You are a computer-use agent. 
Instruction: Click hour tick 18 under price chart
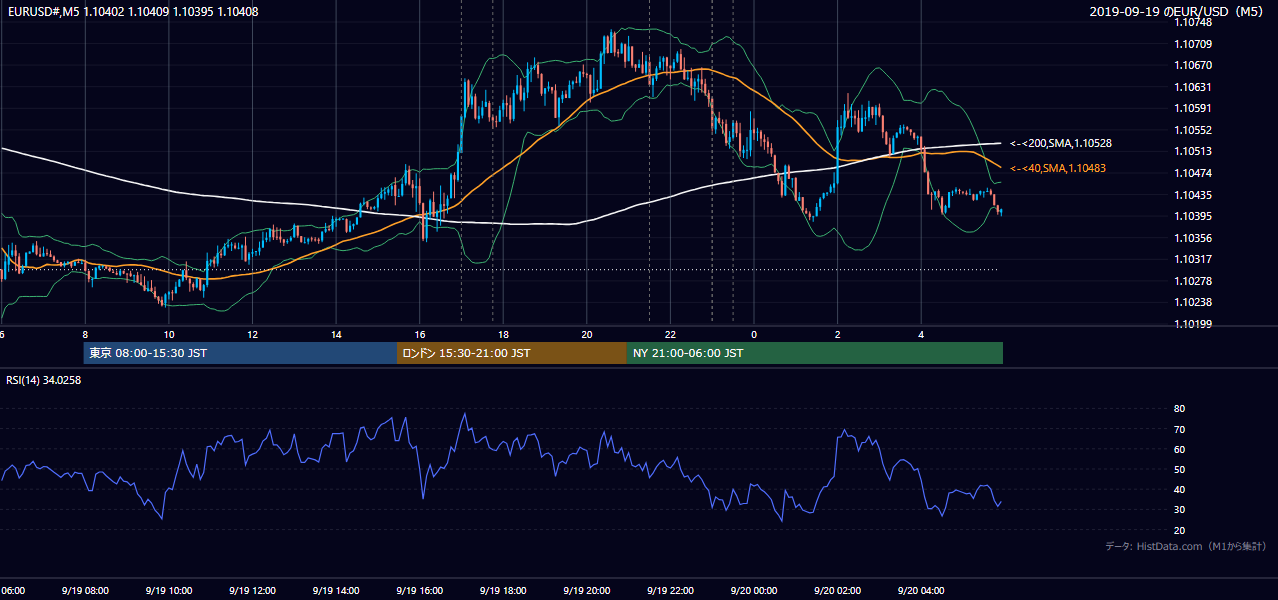[503, 334]
